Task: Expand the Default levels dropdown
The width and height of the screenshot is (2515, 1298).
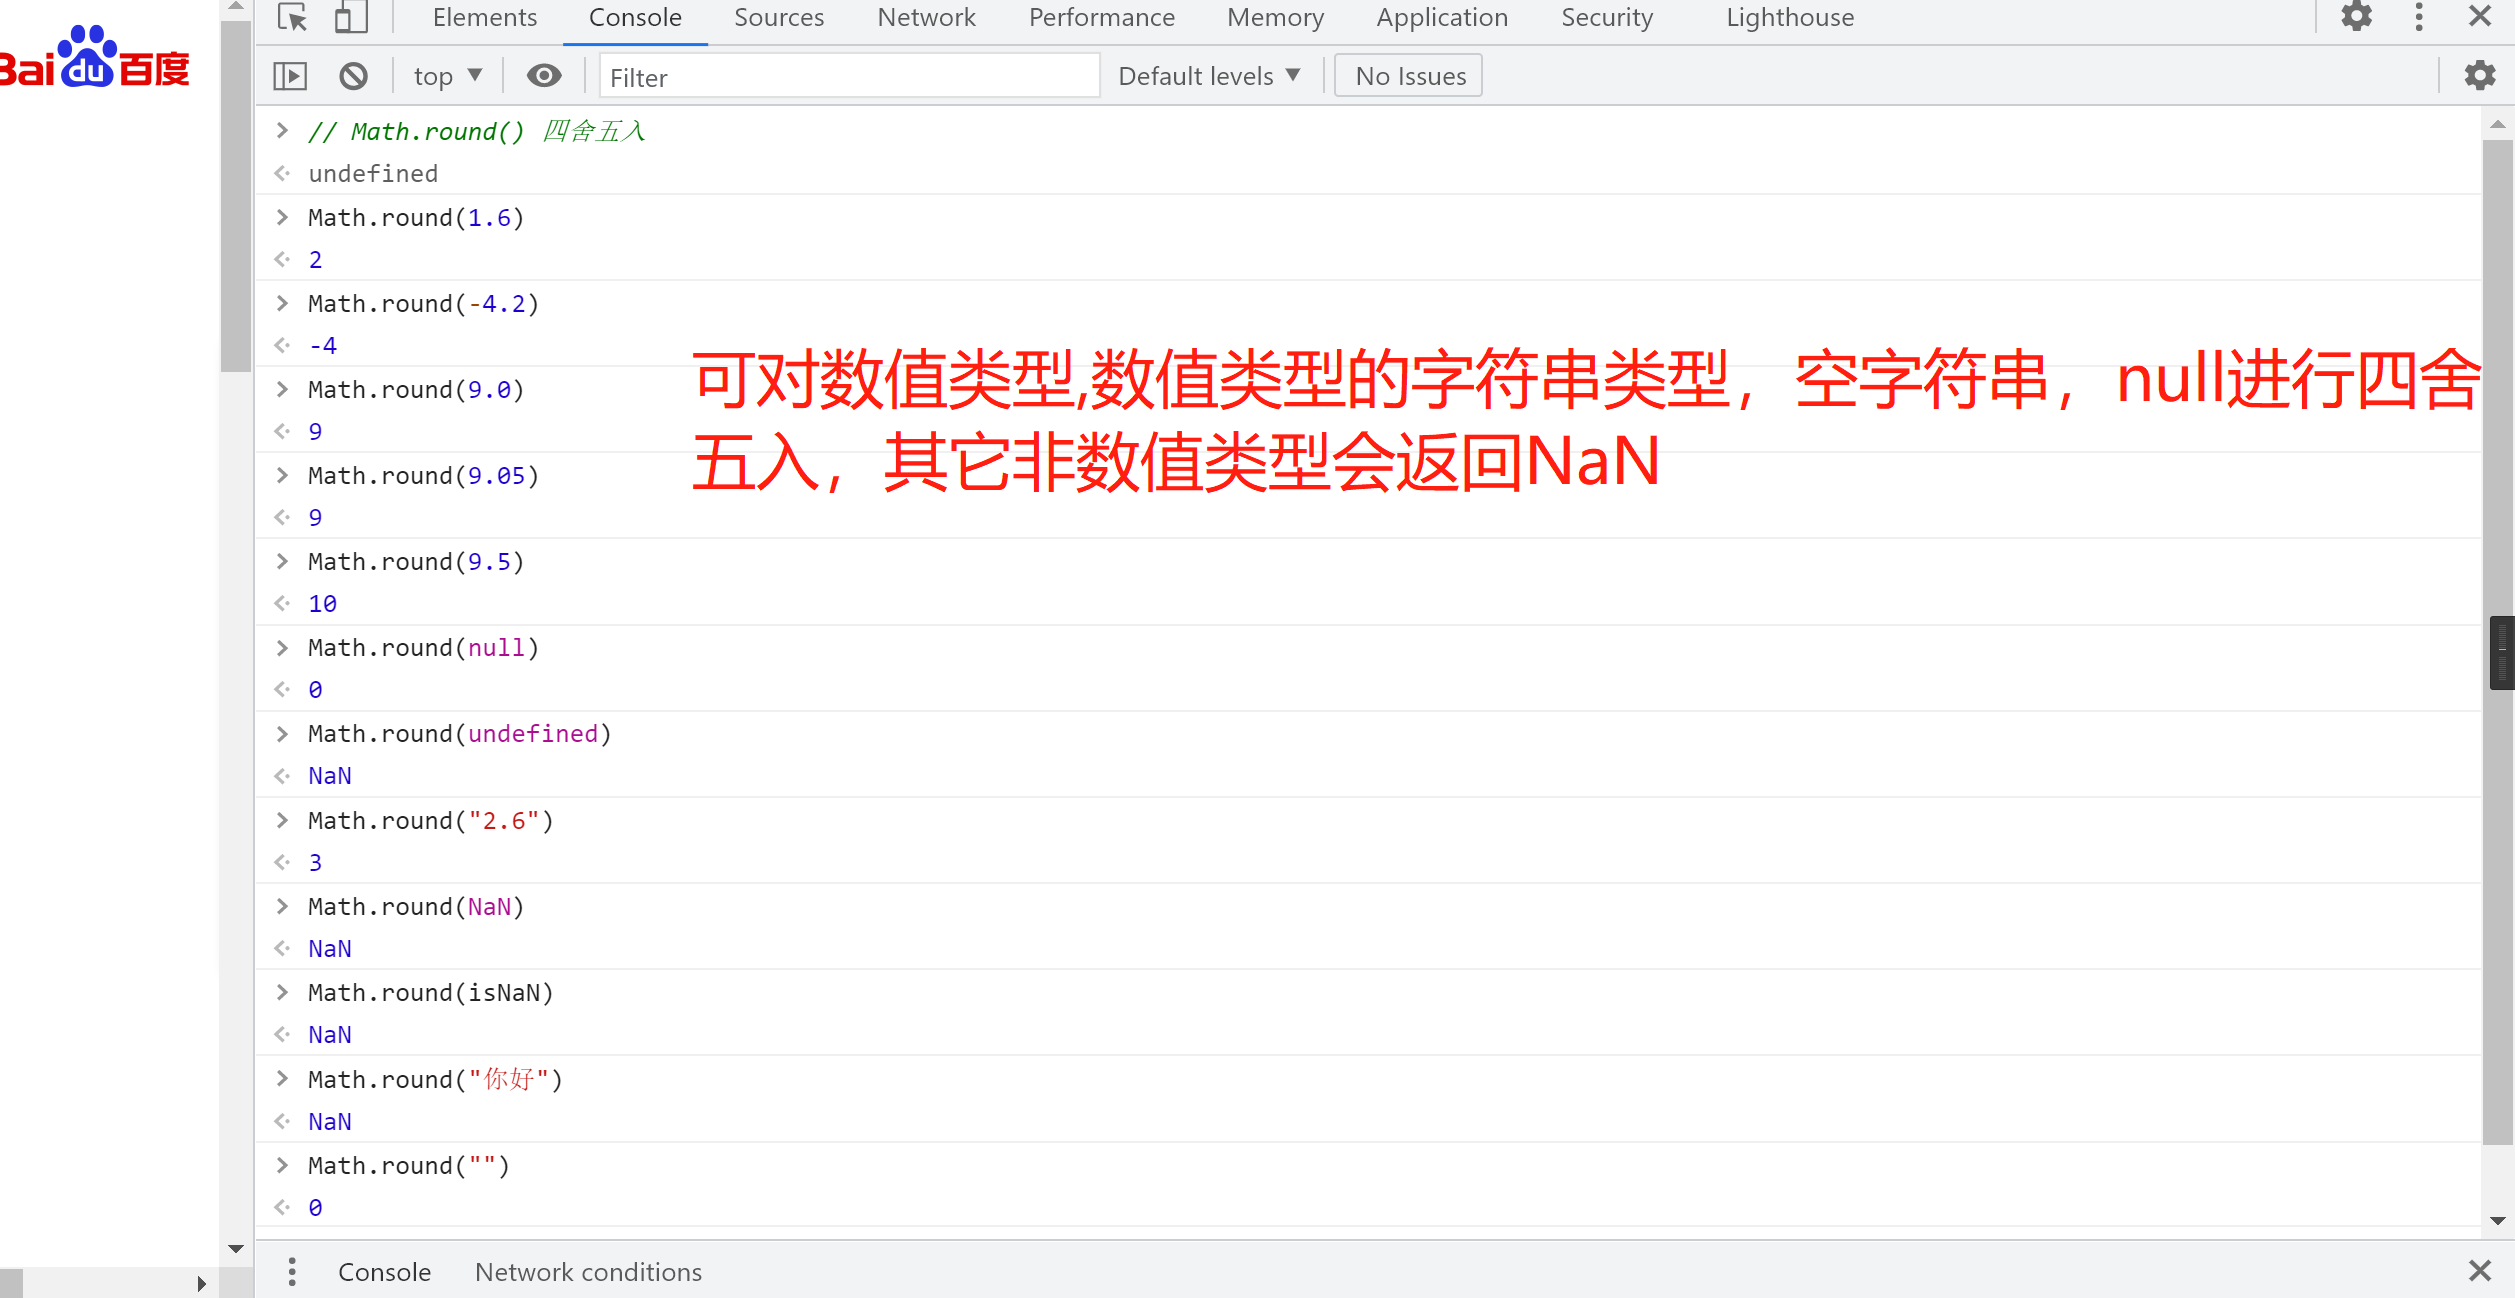Action: tap(1208, 76)
